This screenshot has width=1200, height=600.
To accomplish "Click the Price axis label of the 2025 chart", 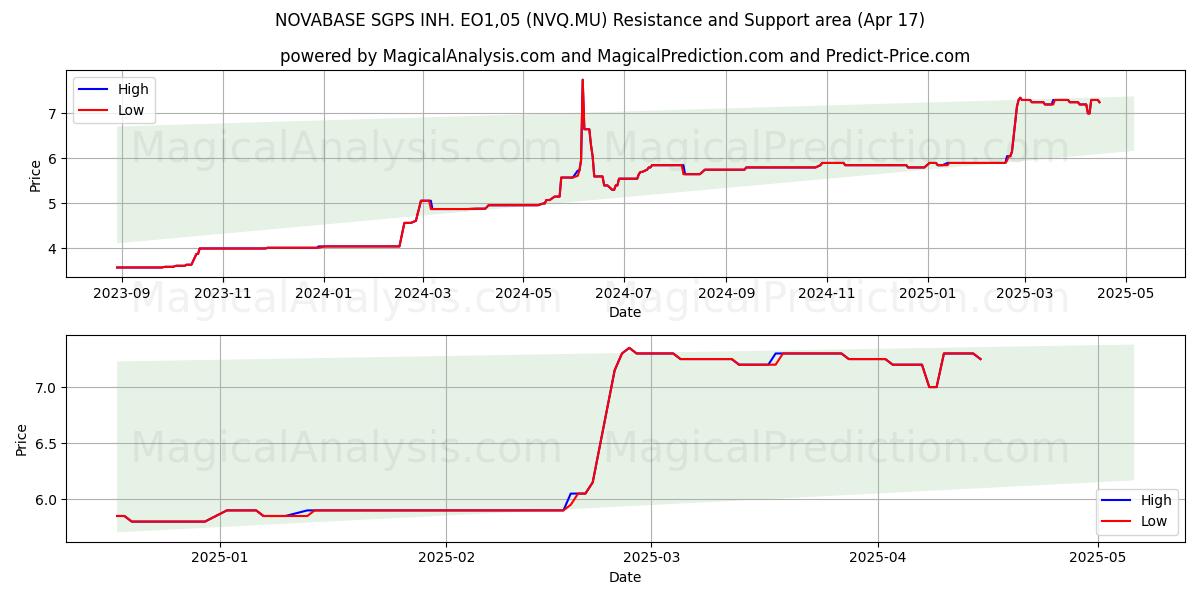I will [23, 440].
